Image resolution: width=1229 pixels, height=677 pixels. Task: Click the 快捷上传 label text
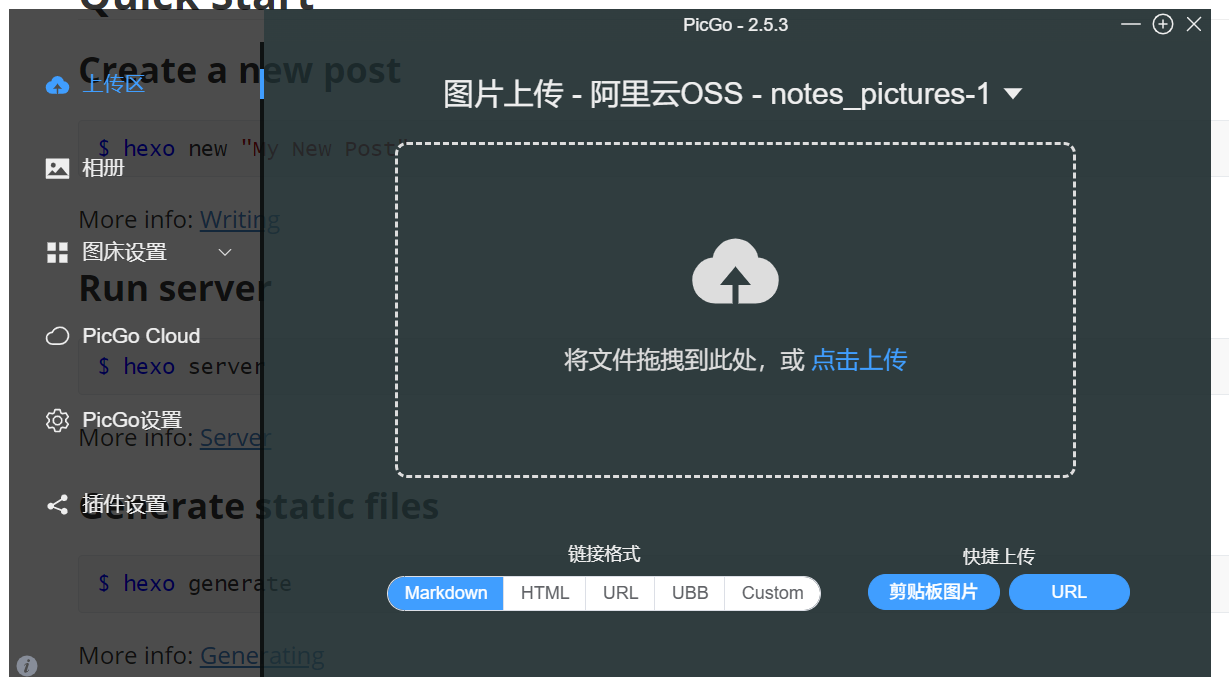point(999,556)
